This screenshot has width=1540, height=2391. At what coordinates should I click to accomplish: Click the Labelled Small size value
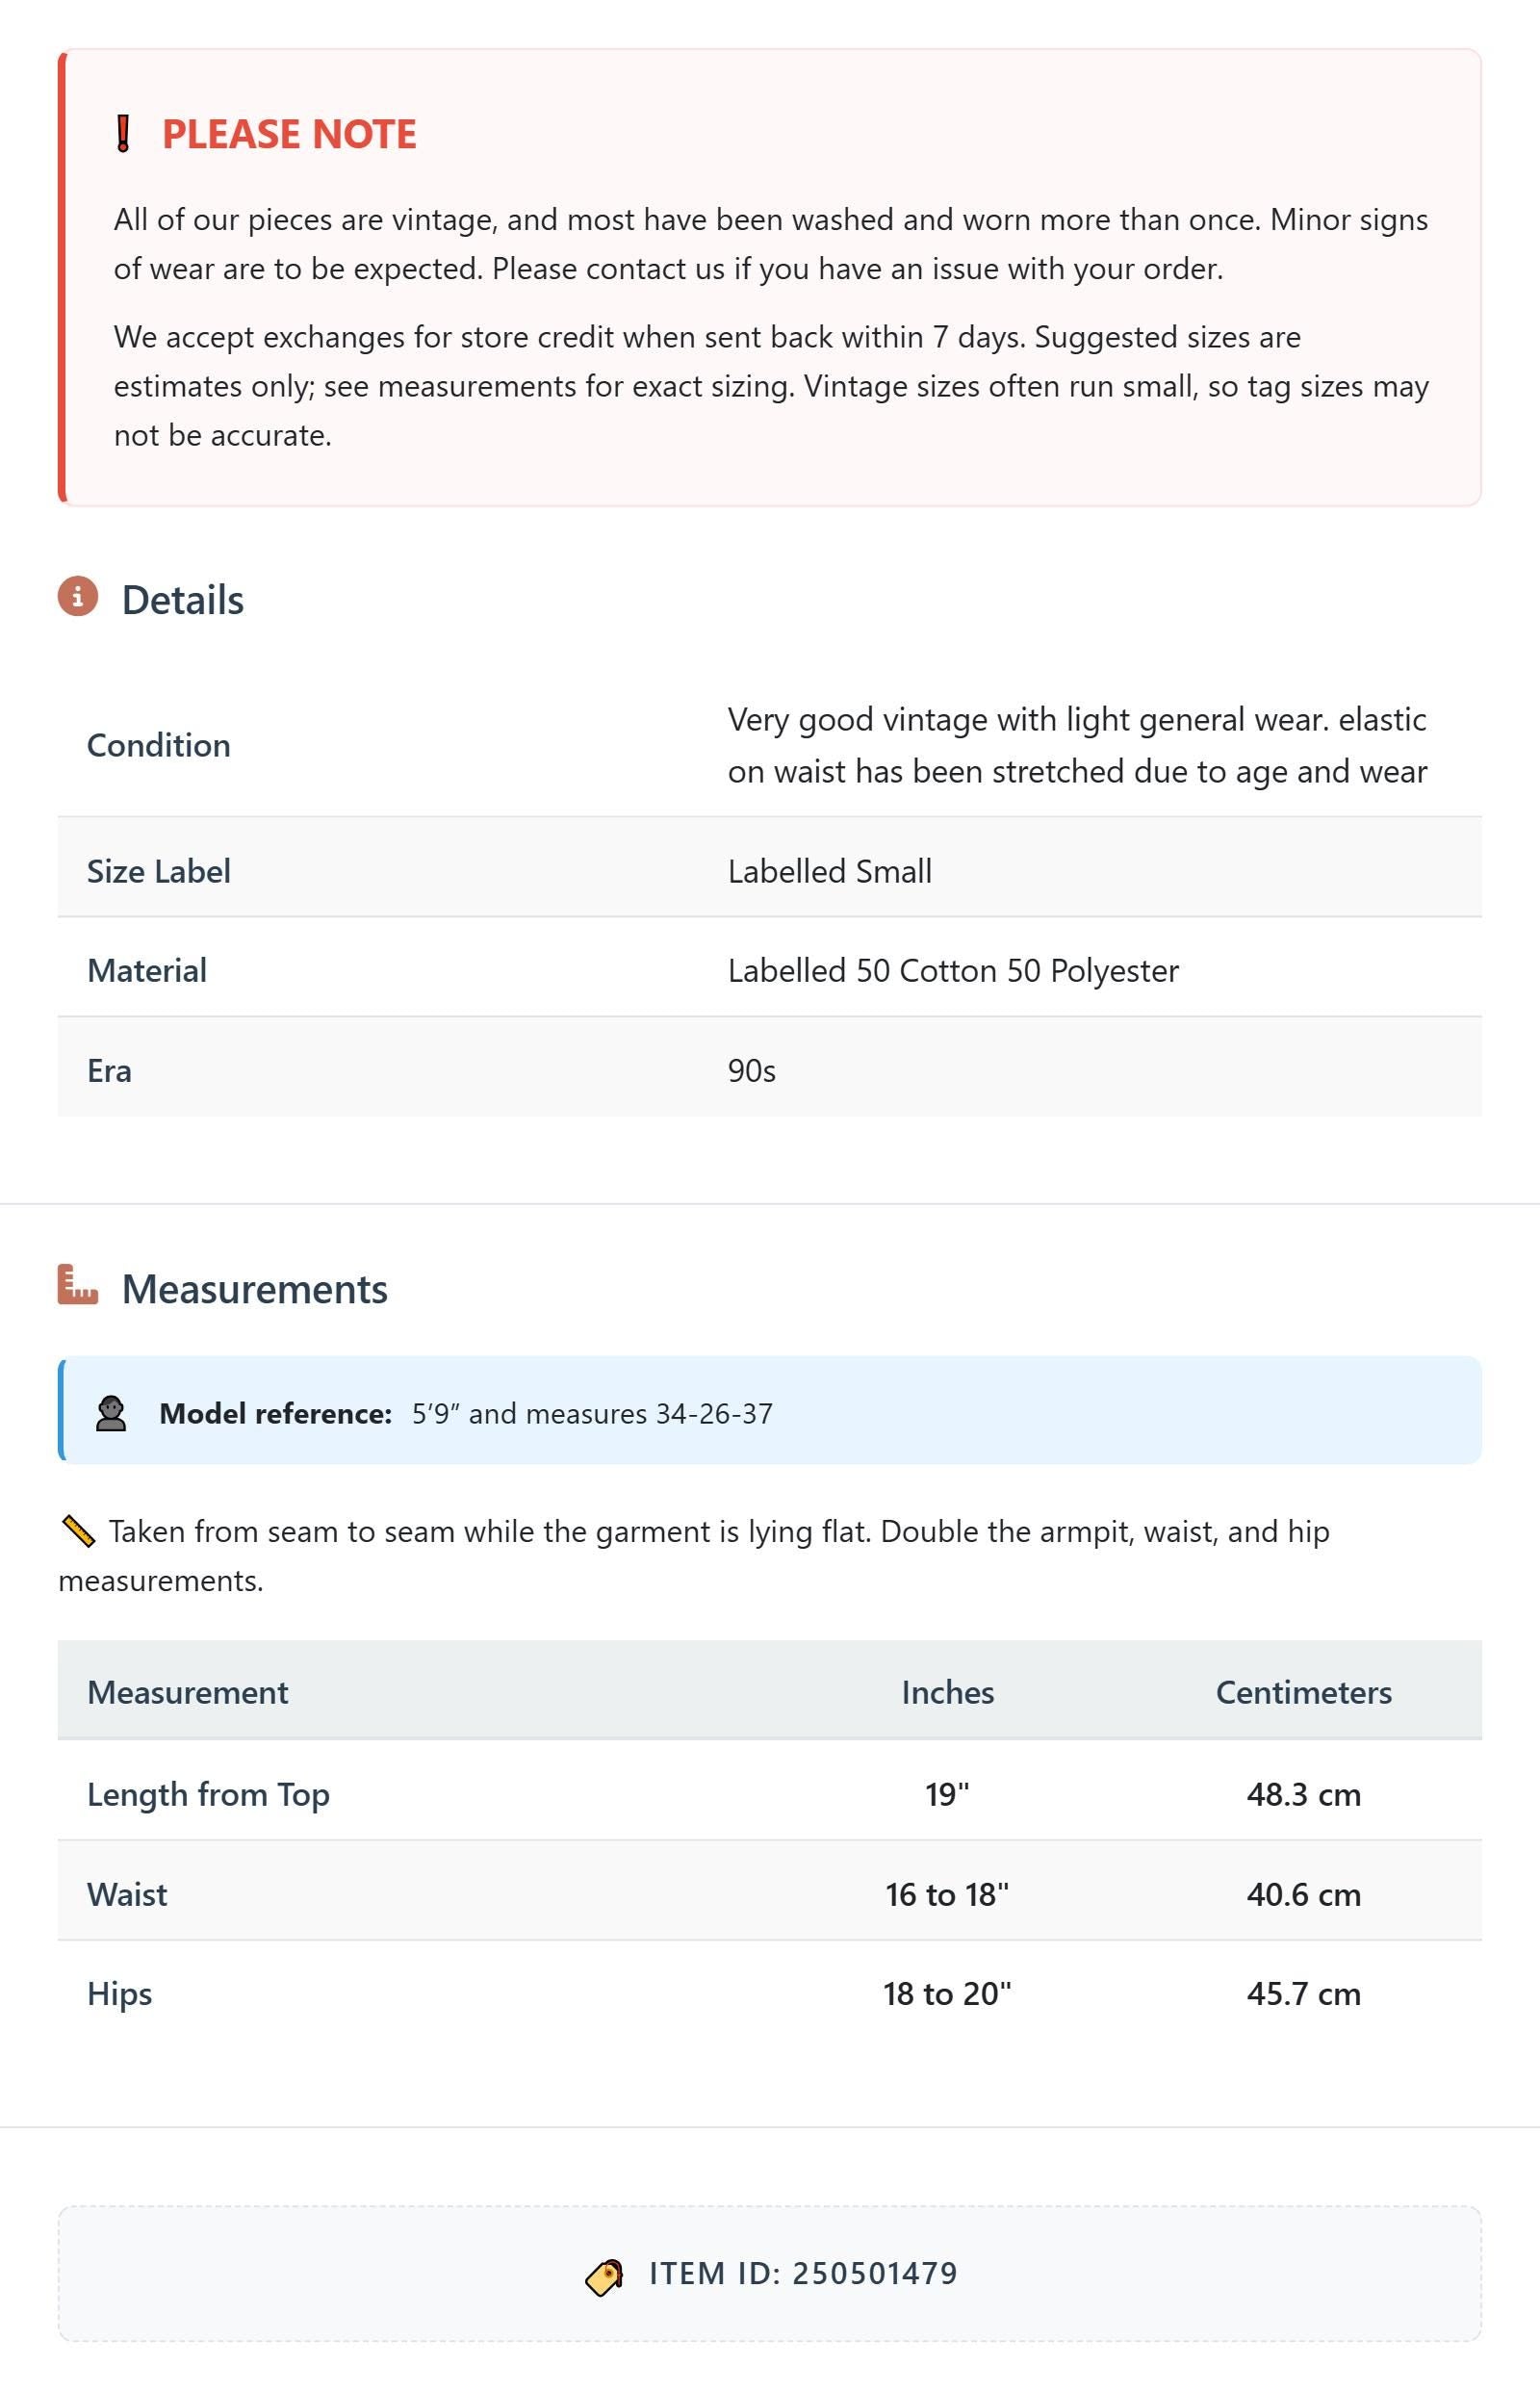point(830,871)
